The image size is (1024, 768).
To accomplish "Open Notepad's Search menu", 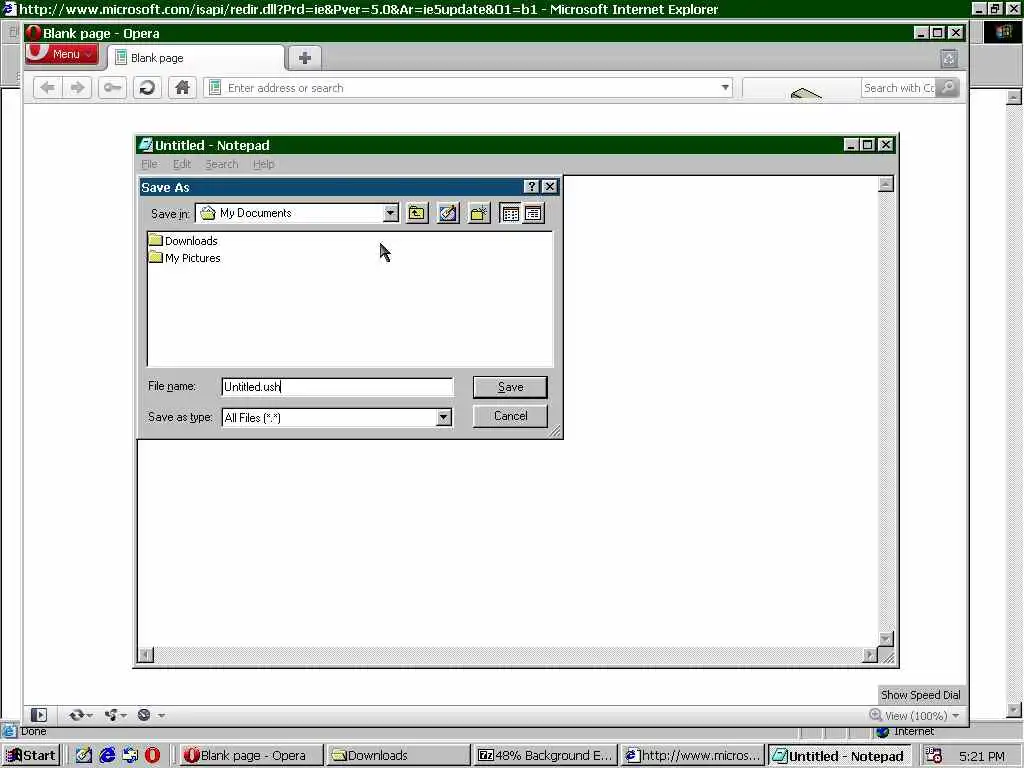I will pyautogui.click(x=221, y=165).
